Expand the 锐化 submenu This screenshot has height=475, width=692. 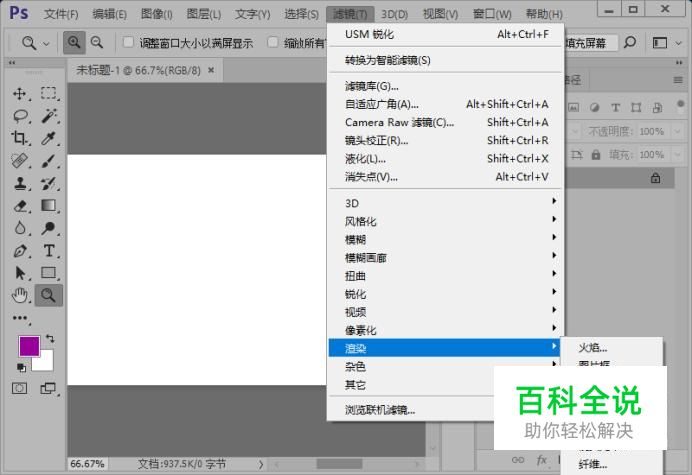coord(446,294)
